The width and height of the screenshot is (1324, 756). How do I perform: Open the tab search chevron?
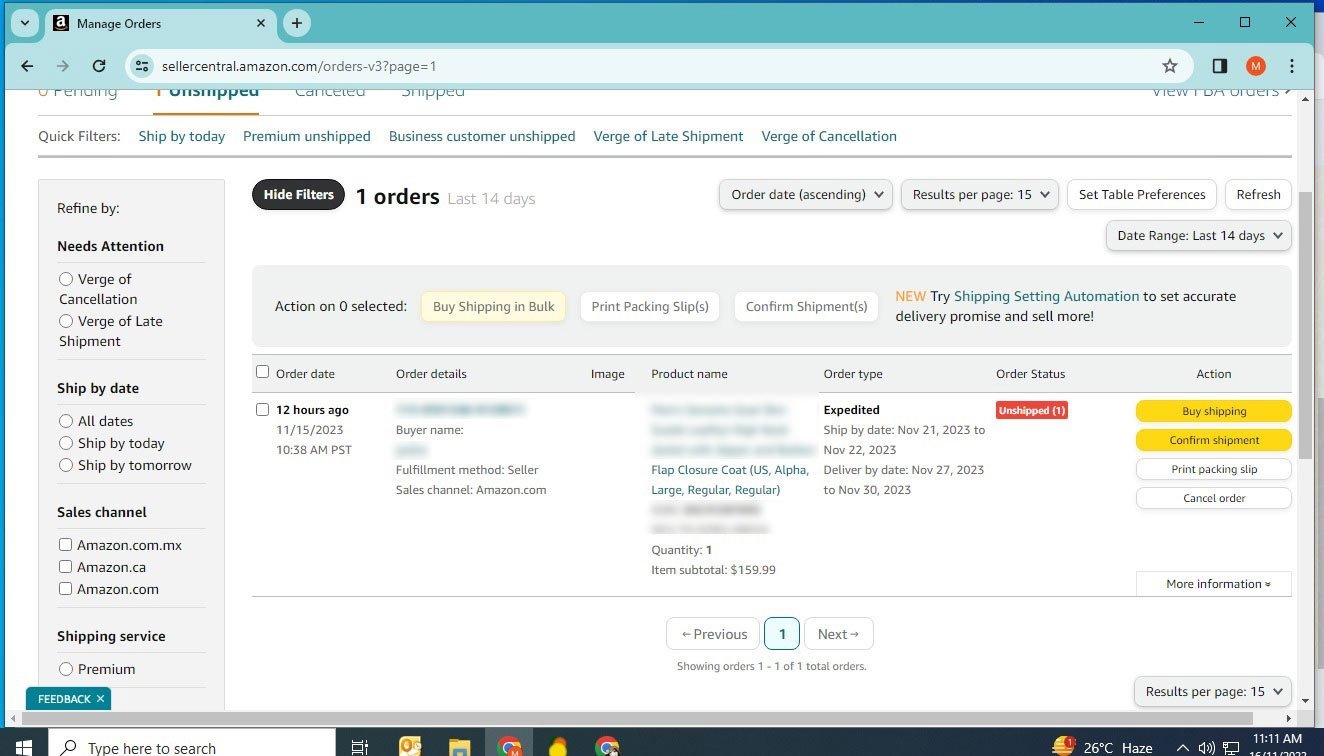click(24, 23)
